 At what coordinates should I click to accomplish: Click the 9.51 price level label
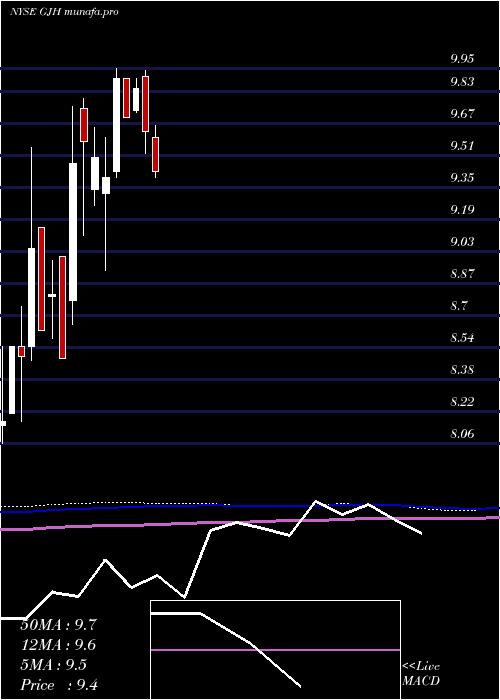[462, 146]
